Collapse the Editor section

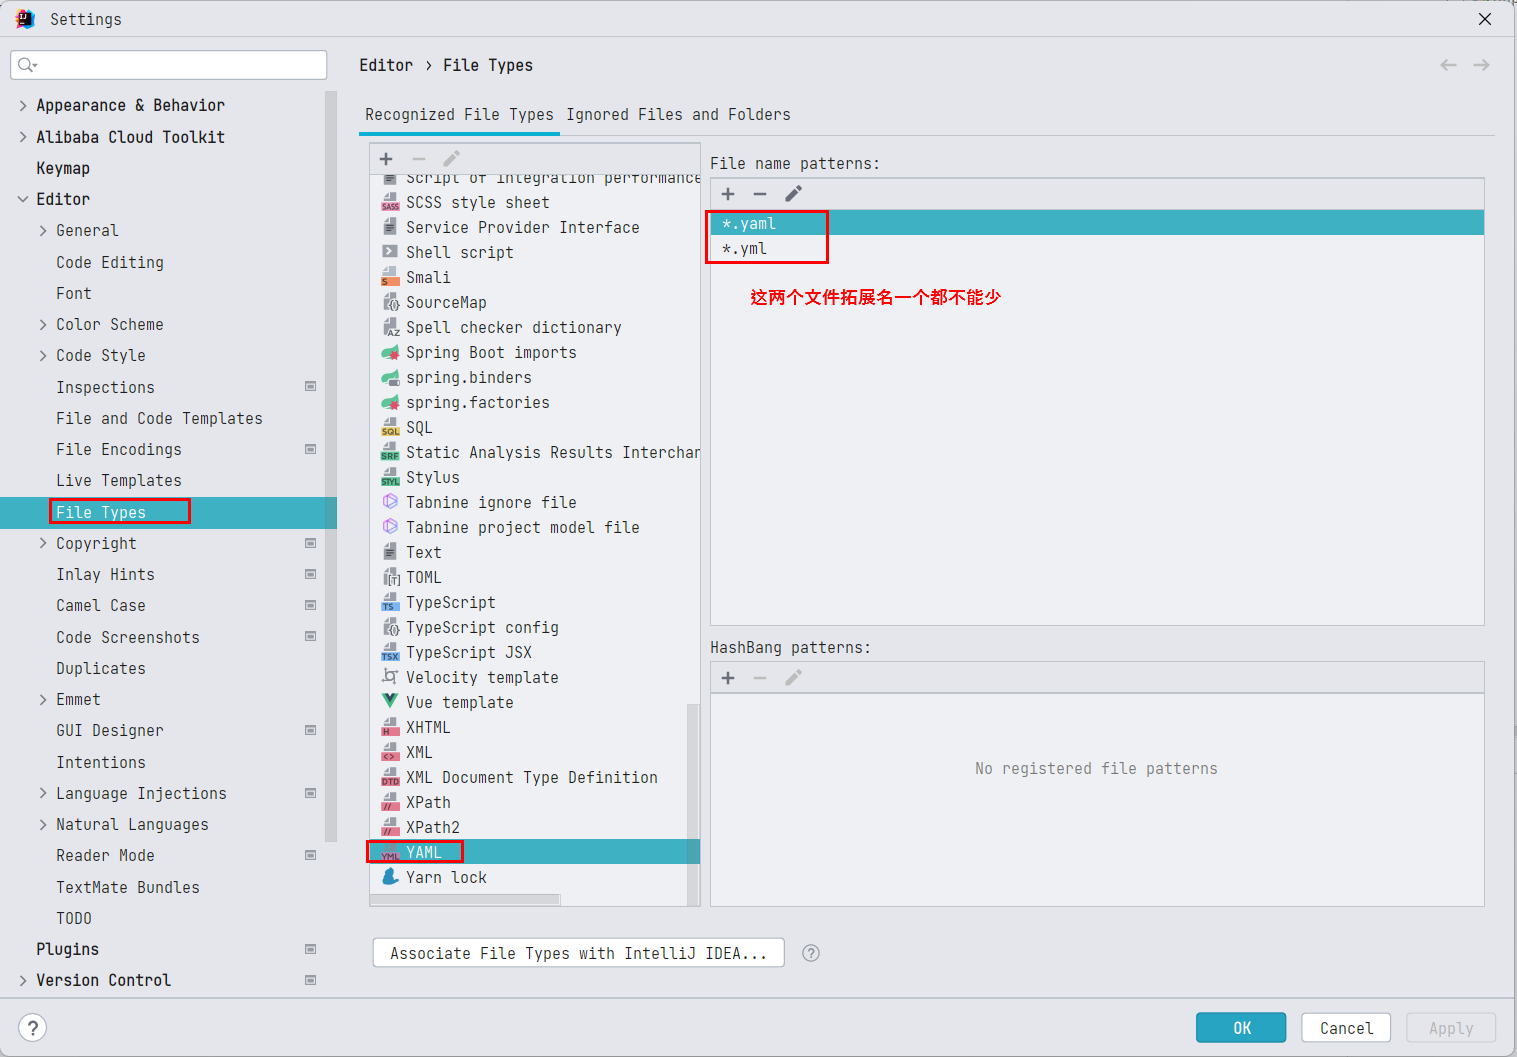click(x=23, y=199)
